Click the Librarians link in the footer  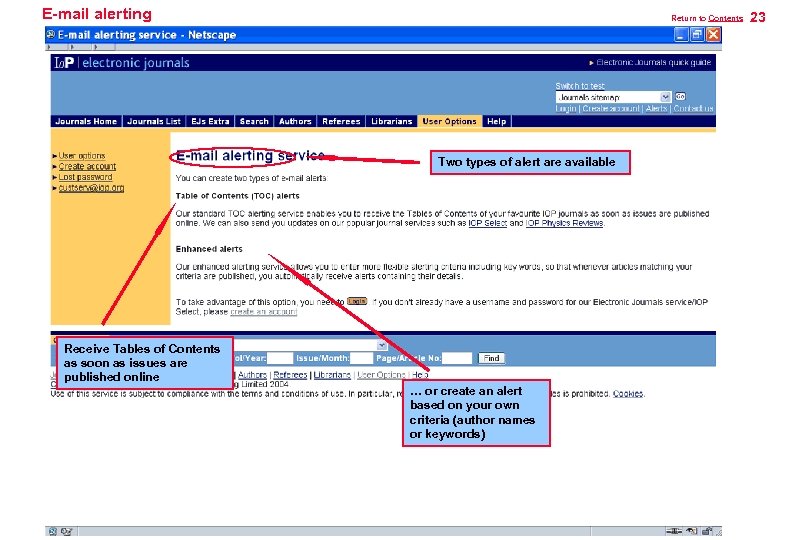pyautogui.click(x=332, y=375)
